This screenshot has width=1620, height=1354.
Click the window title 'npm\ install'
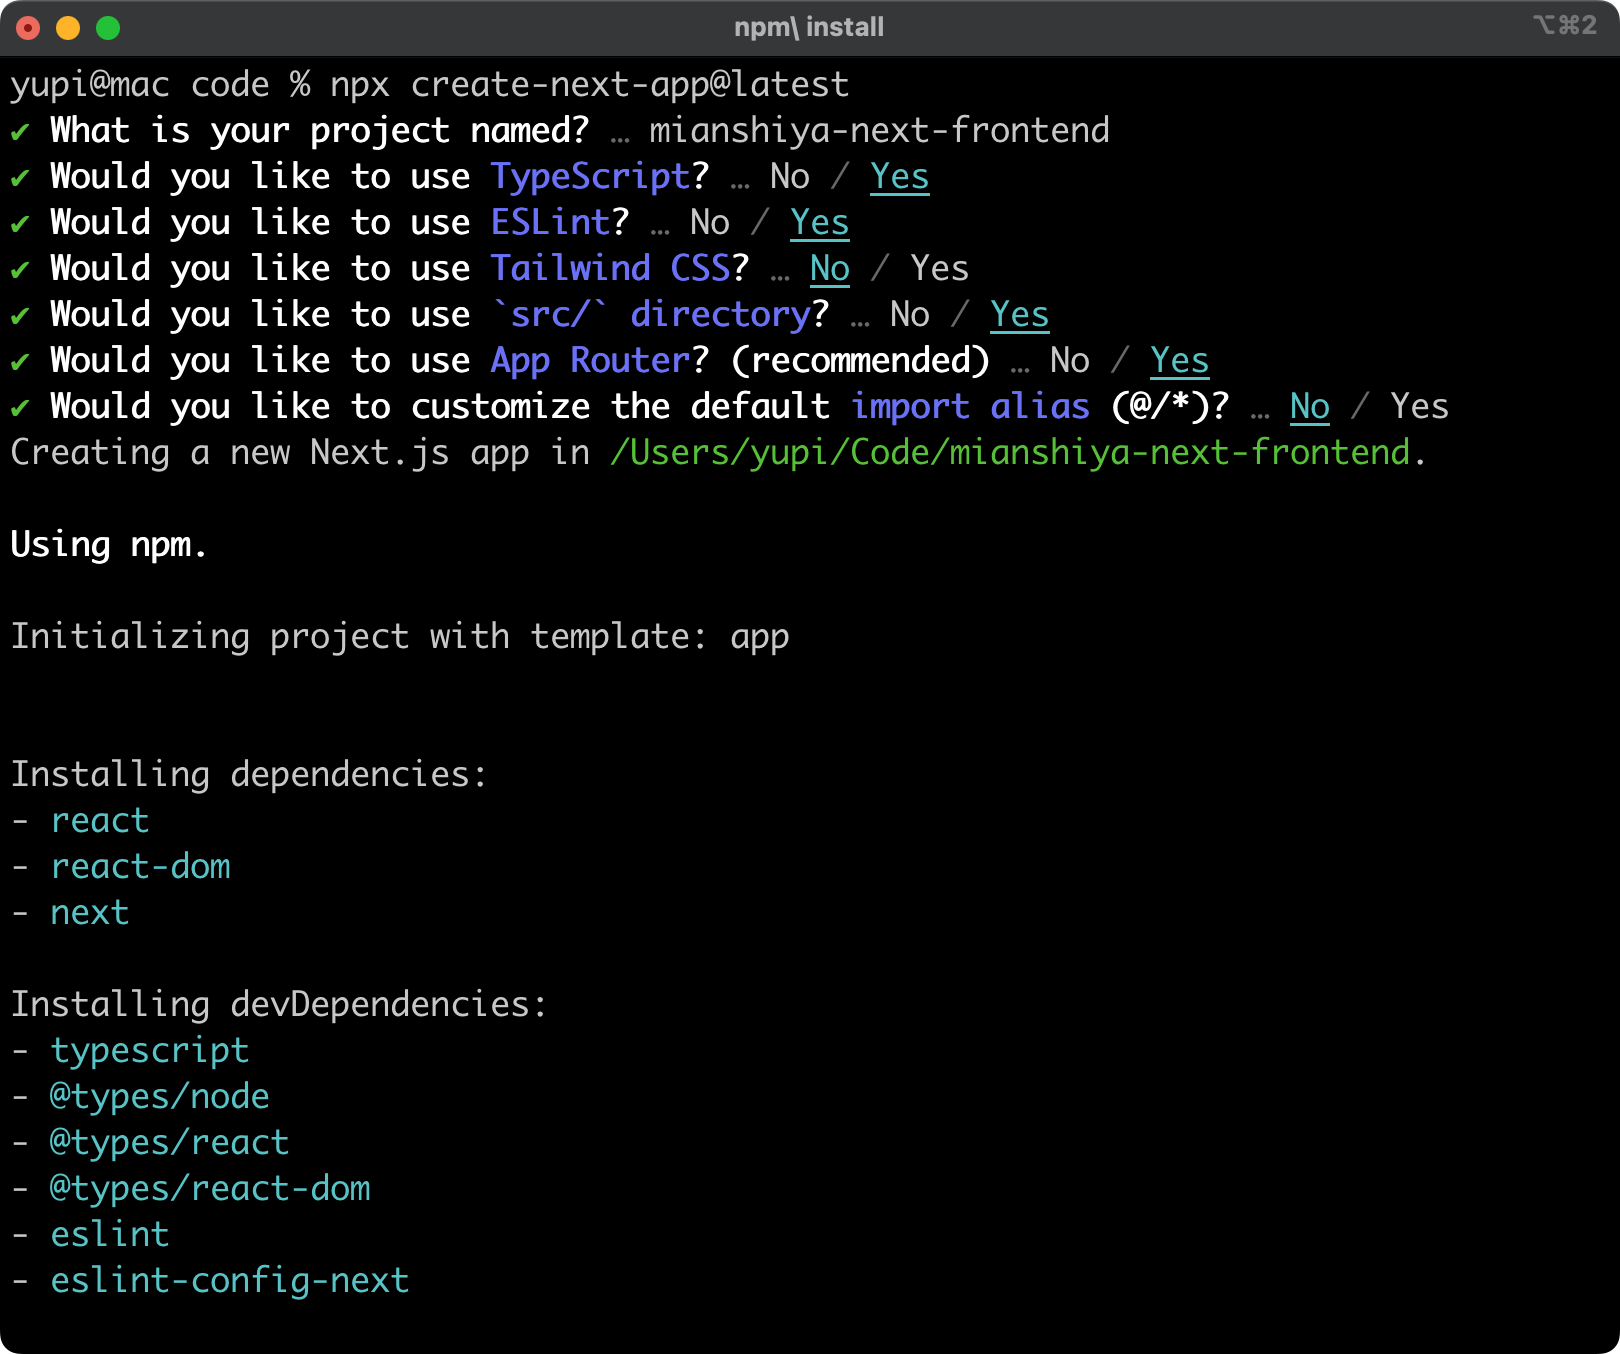click(809, 27)
